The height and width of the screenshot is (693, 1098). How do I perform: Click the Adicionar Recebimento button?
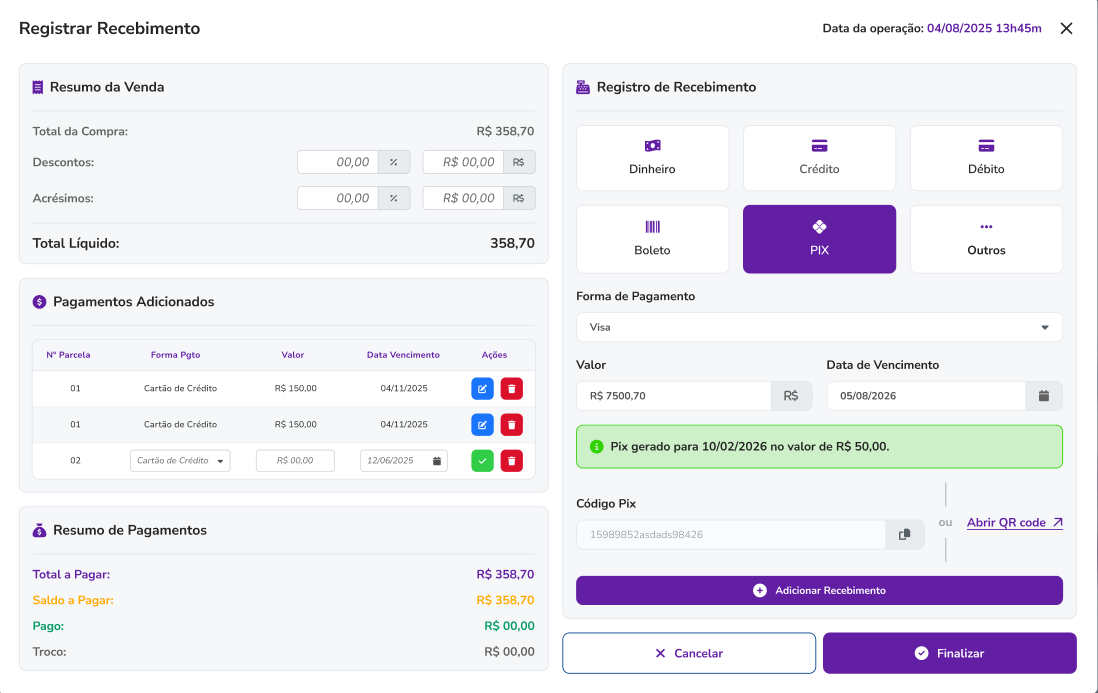point(819,591)
